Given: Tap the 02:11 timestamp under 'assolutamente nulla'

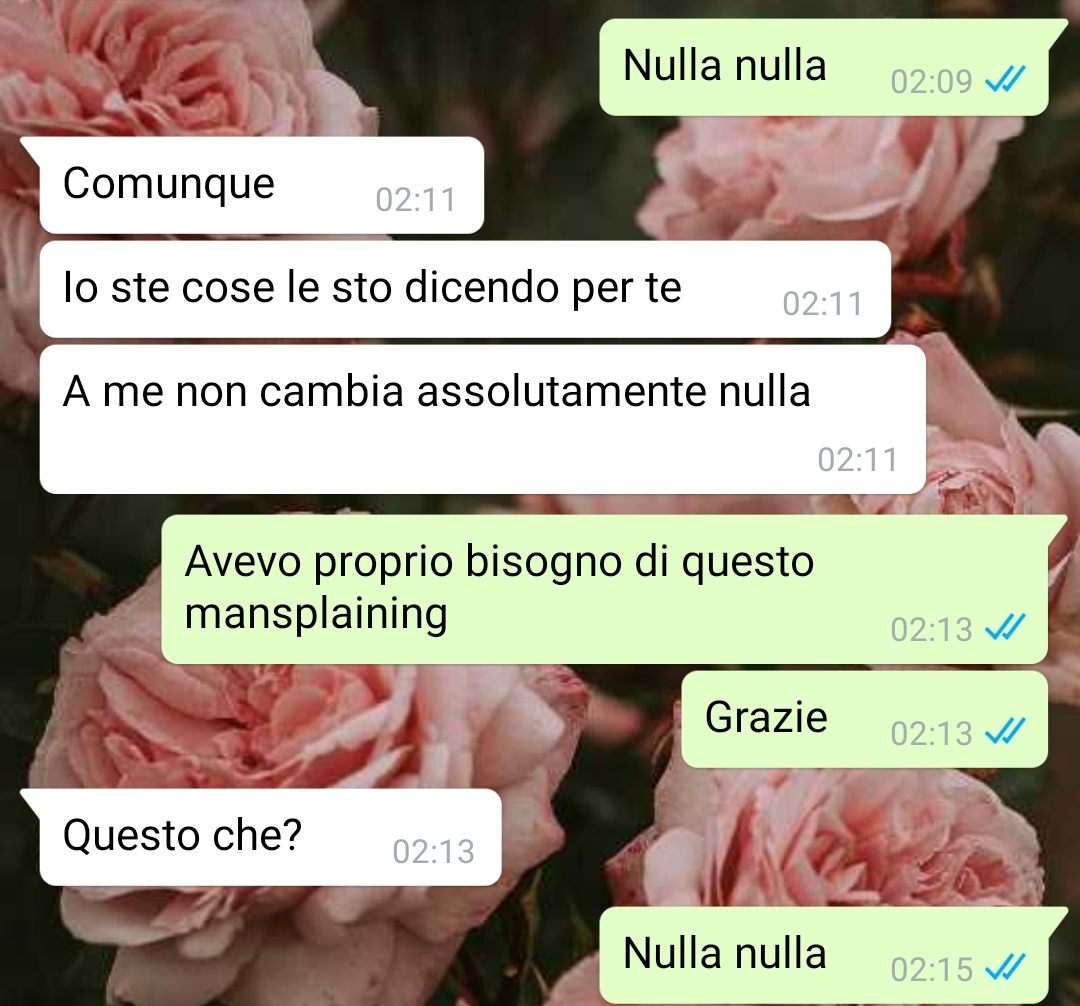Looking at the screenshot, I should (x=858, y=460).
